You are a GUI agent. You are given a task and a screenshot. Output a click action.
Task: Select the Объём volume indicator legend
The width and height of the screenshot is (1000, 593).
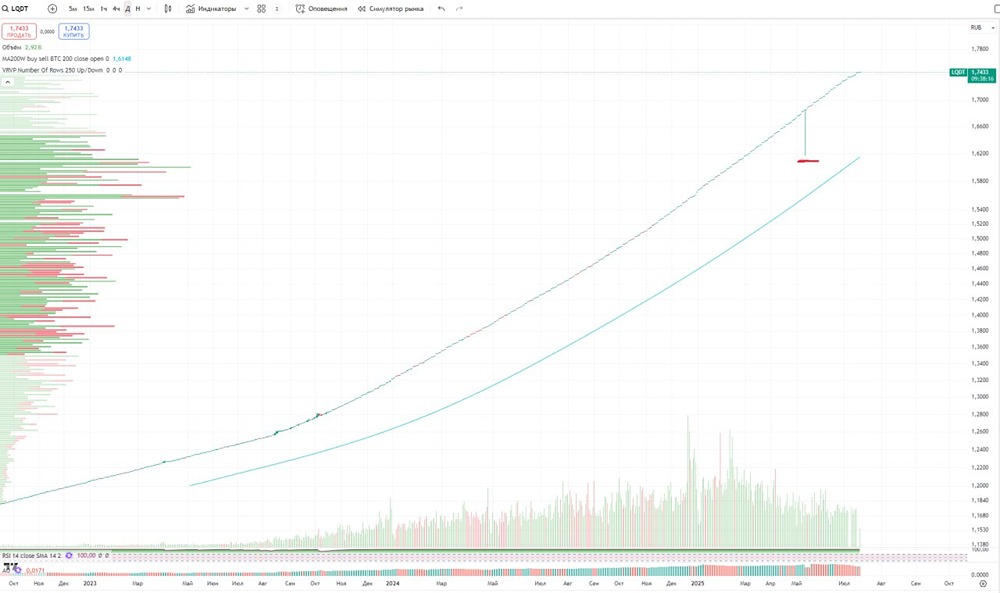(x=11, y=48)
